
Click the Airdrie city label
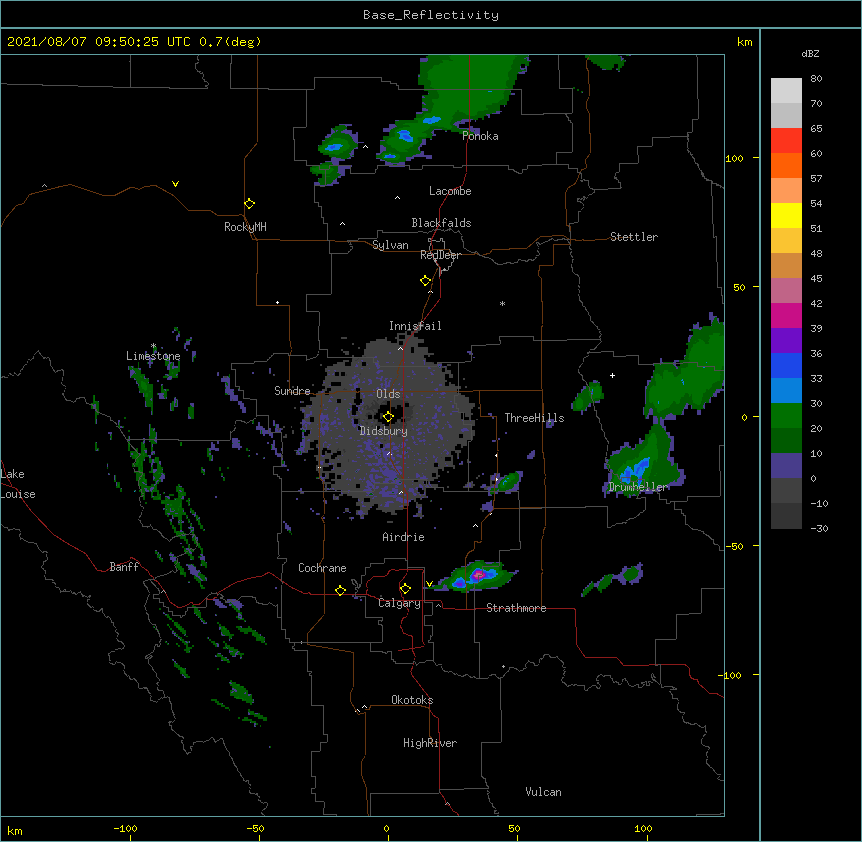[404, 537]
